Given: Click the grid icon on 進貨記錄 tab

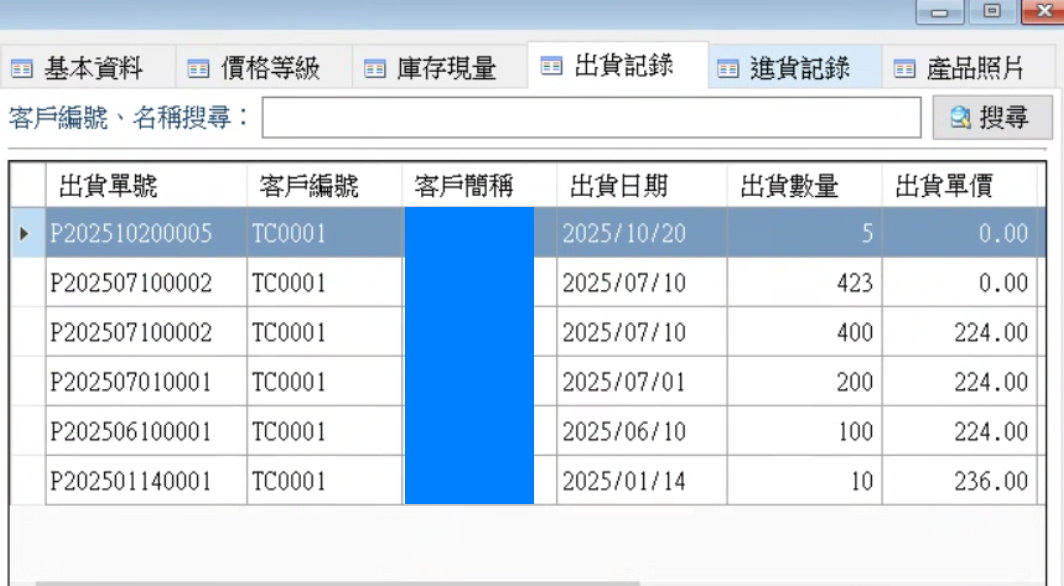Looking at the screenshot, I should [x=727, y=67].
